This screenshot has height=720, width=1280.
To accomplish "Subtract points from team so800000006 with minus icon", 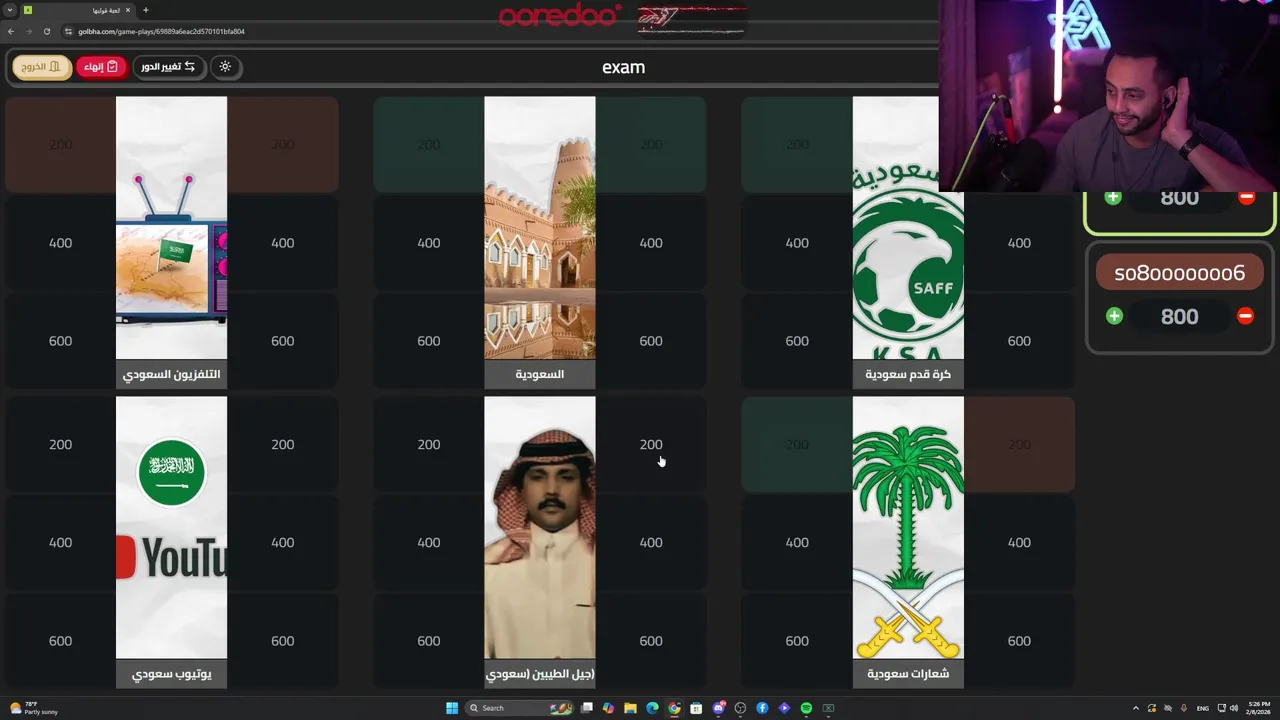I will pyautogui.click(x=1245, y=316).
